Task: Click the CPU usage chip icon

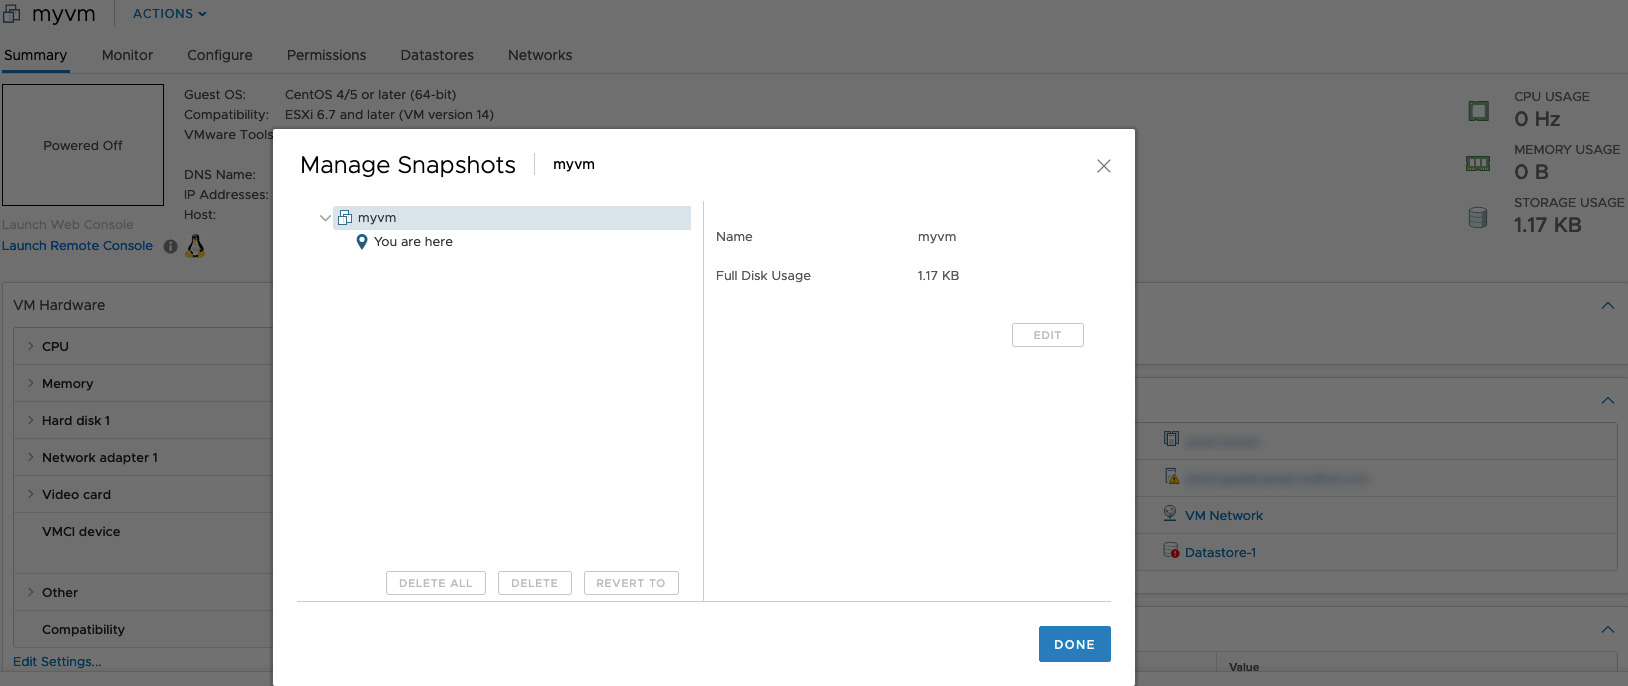Action: (1478, 111)
